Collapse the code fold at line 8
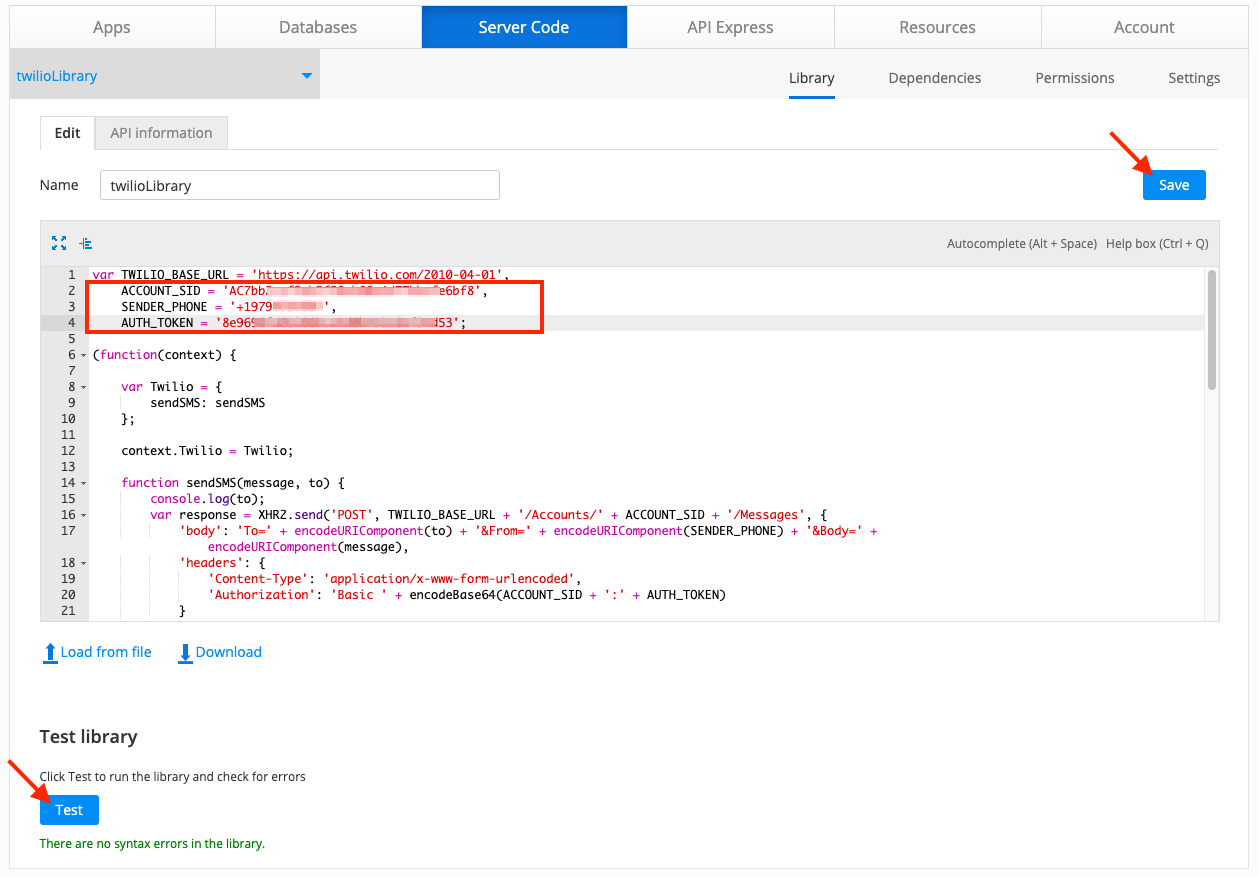The image size is (1258, 877). [x=84, y=387]
